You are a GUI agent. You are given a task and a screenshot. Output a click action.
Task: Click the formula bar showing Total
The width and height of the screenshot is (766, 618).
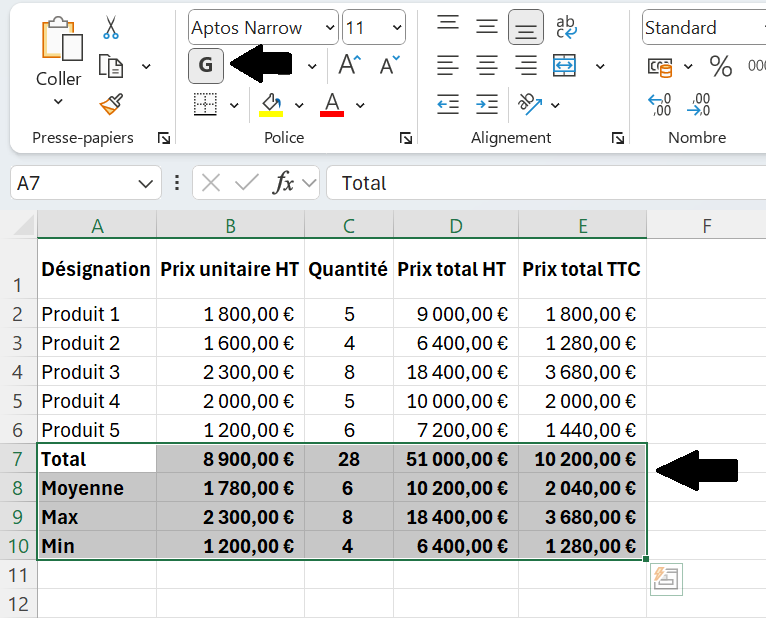546,183
